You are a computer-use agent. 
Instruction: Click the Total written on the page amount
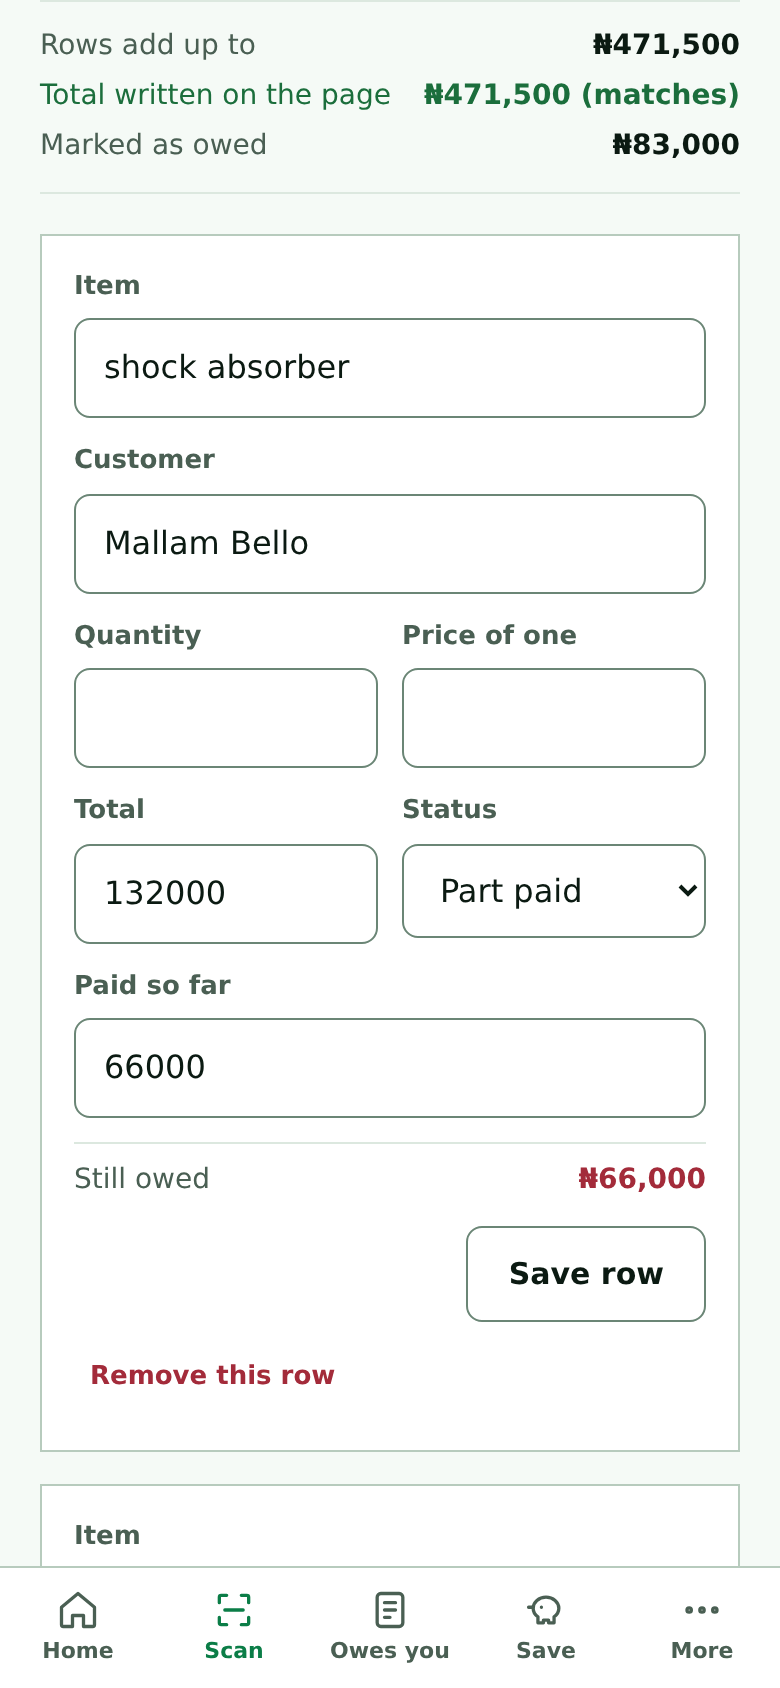[582, 94]
